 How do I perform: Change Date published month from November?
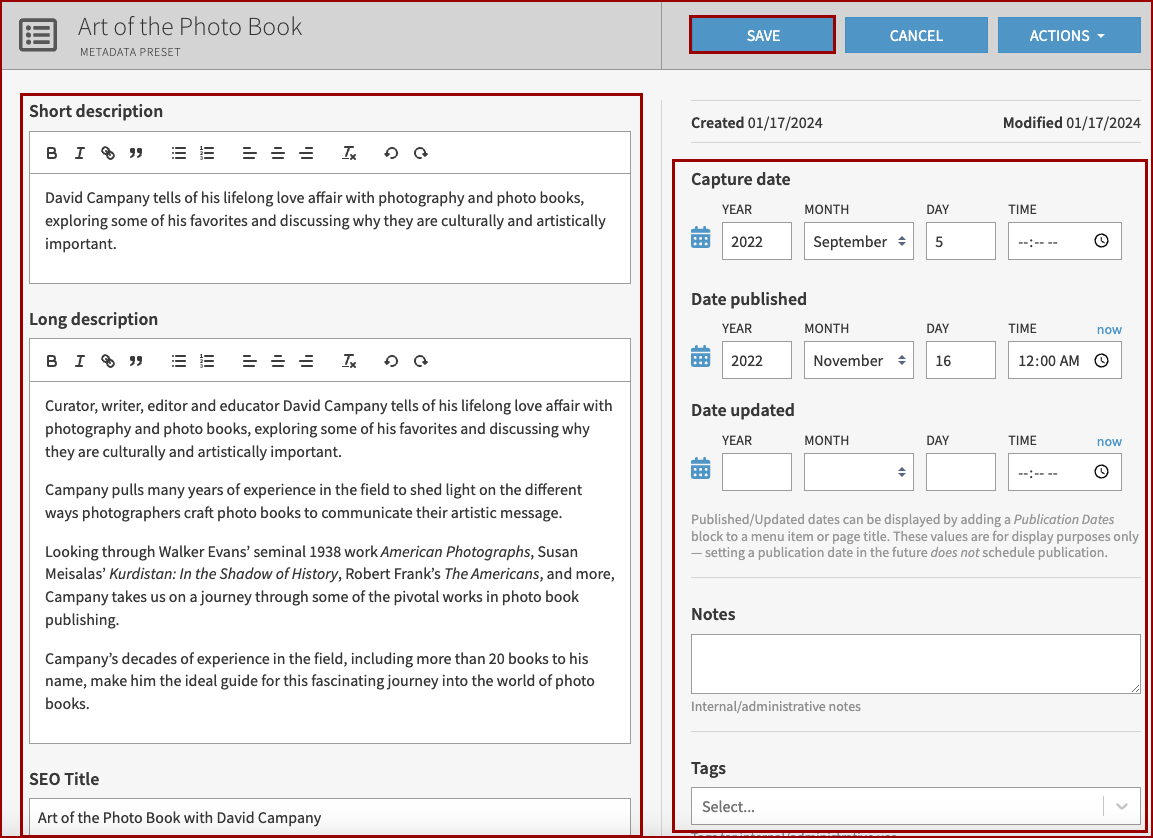click(x=858, y=360)
